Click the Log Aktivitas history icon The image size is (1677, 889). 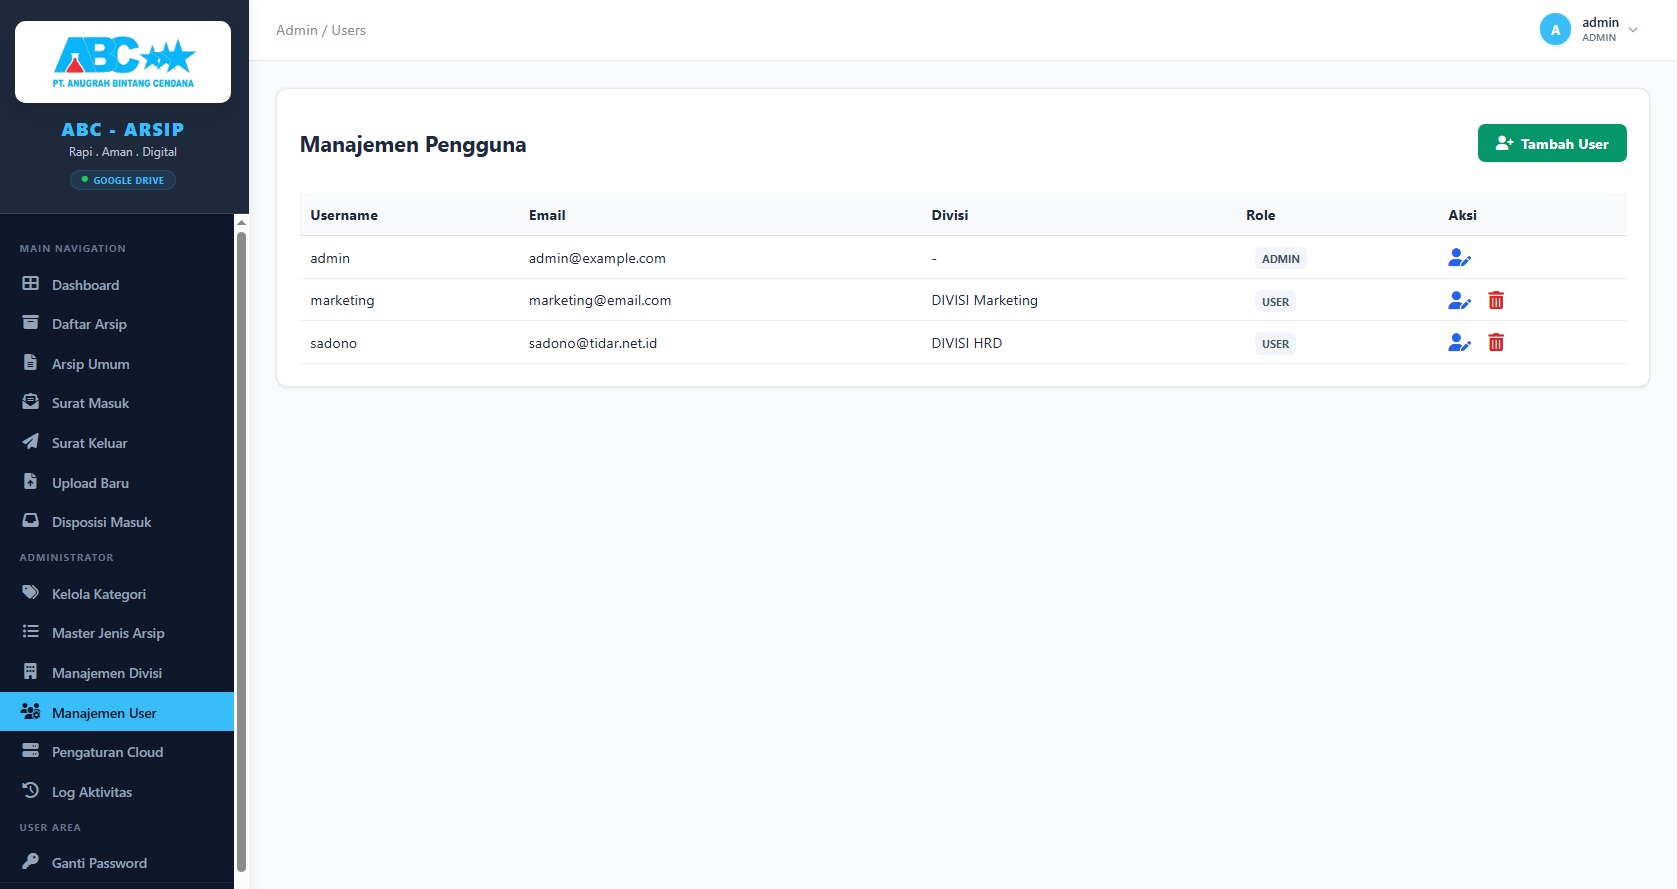click(31, 791)
